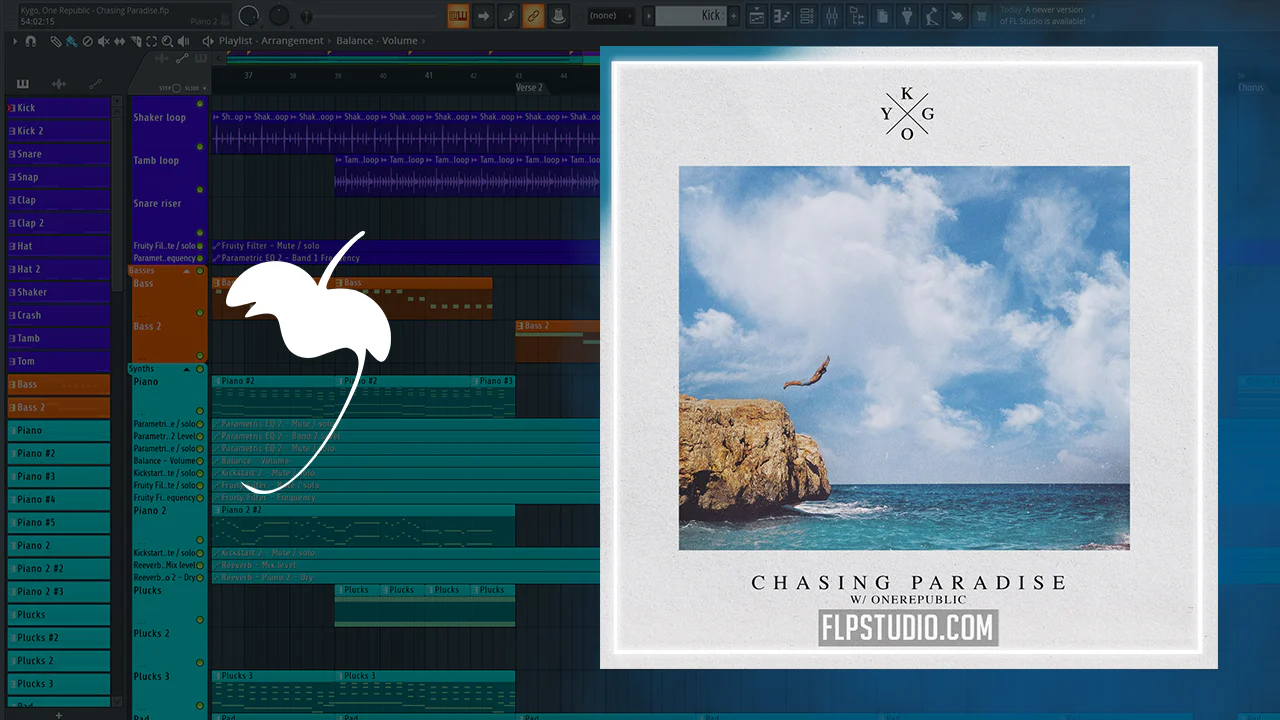This screenshot has width=1280, height=720.
Task: Select the Select (marquee) tool in playlist toolbar
Action: click(x=151, y=41)
